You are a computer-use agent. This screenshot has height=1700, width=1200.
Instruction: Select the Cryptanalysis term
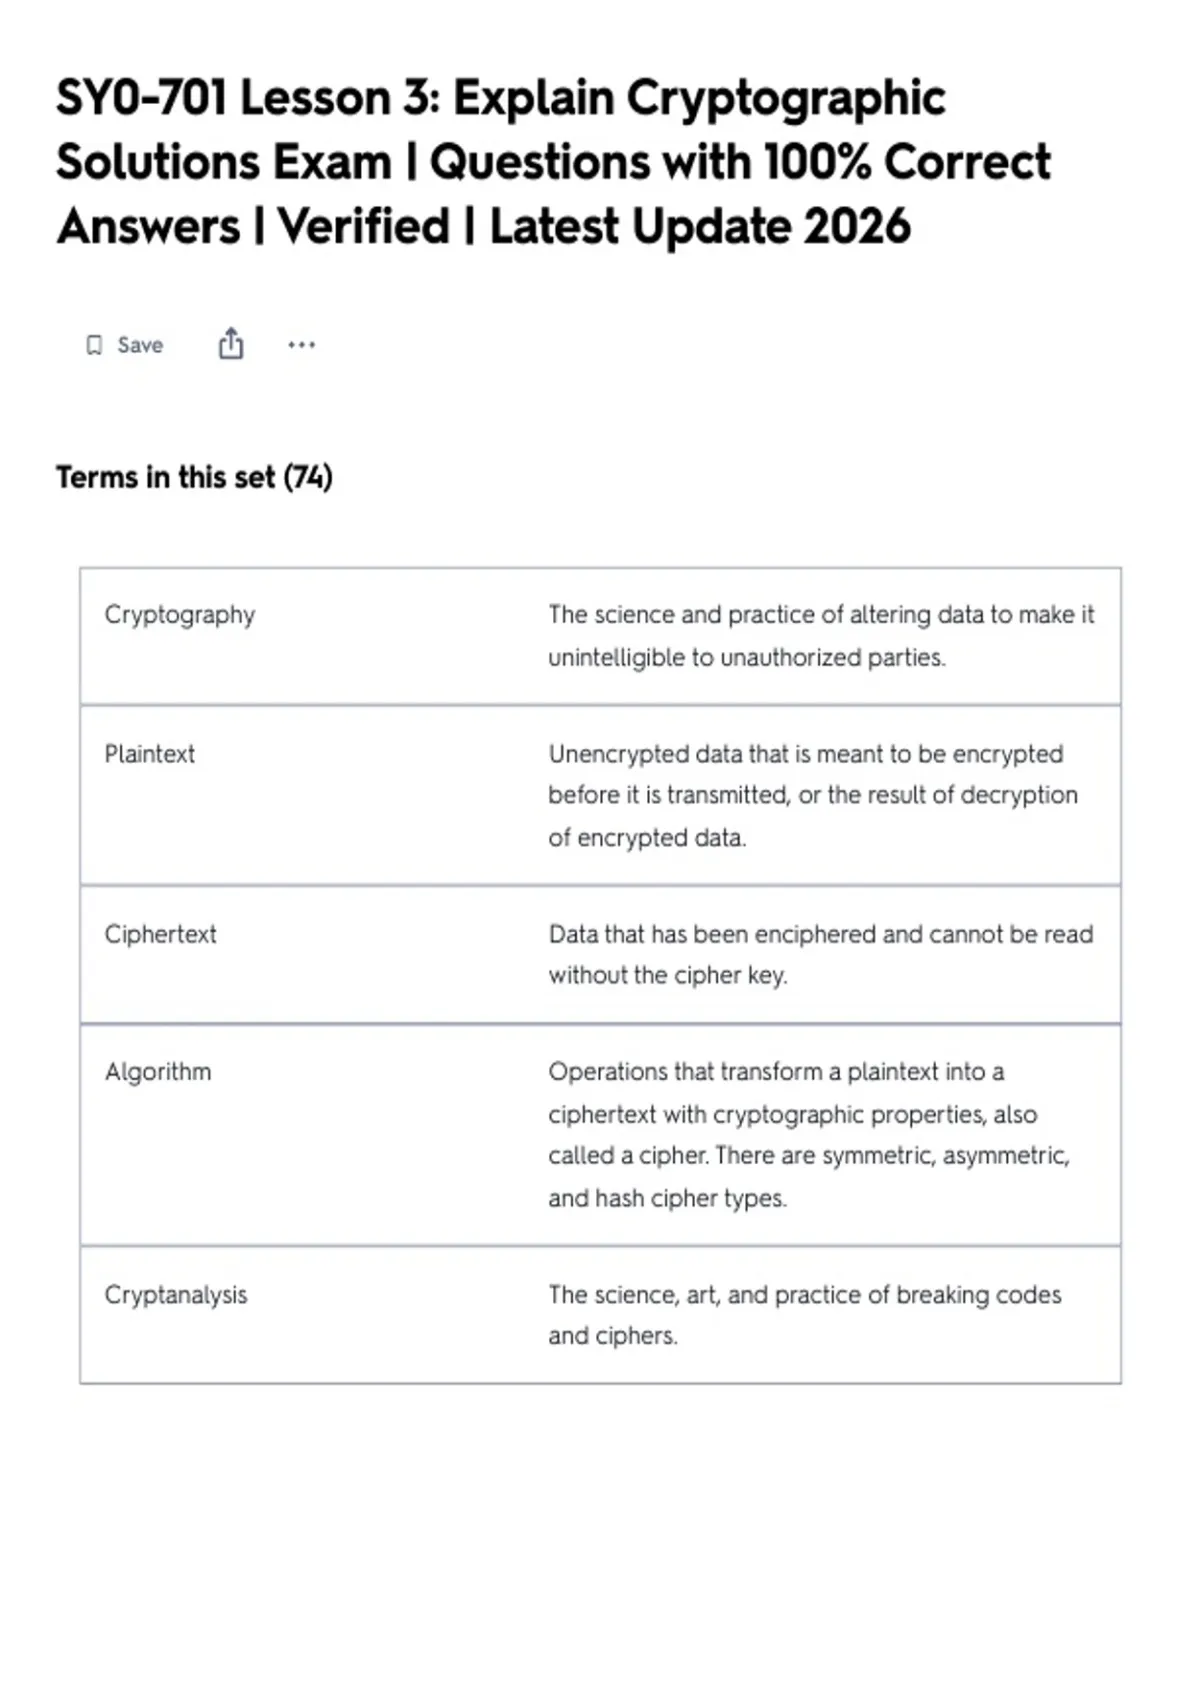tap(176, 1295)
